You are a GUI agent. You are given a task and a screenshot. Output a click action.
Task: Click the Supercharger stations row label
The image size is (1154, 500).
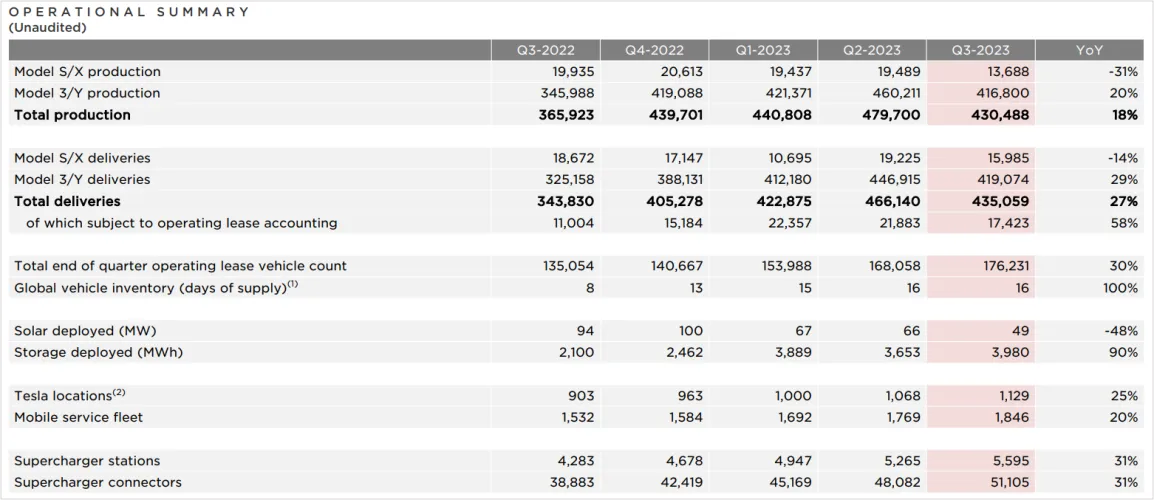[87, 461]
